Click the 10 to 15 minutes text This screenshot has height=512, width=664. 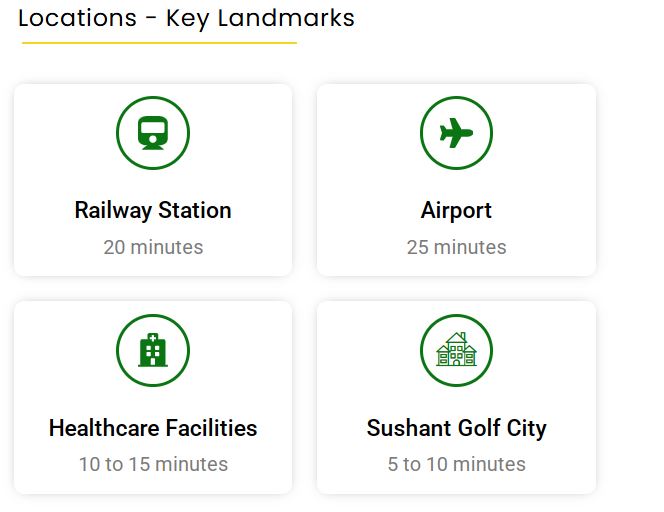click(153, 464)
